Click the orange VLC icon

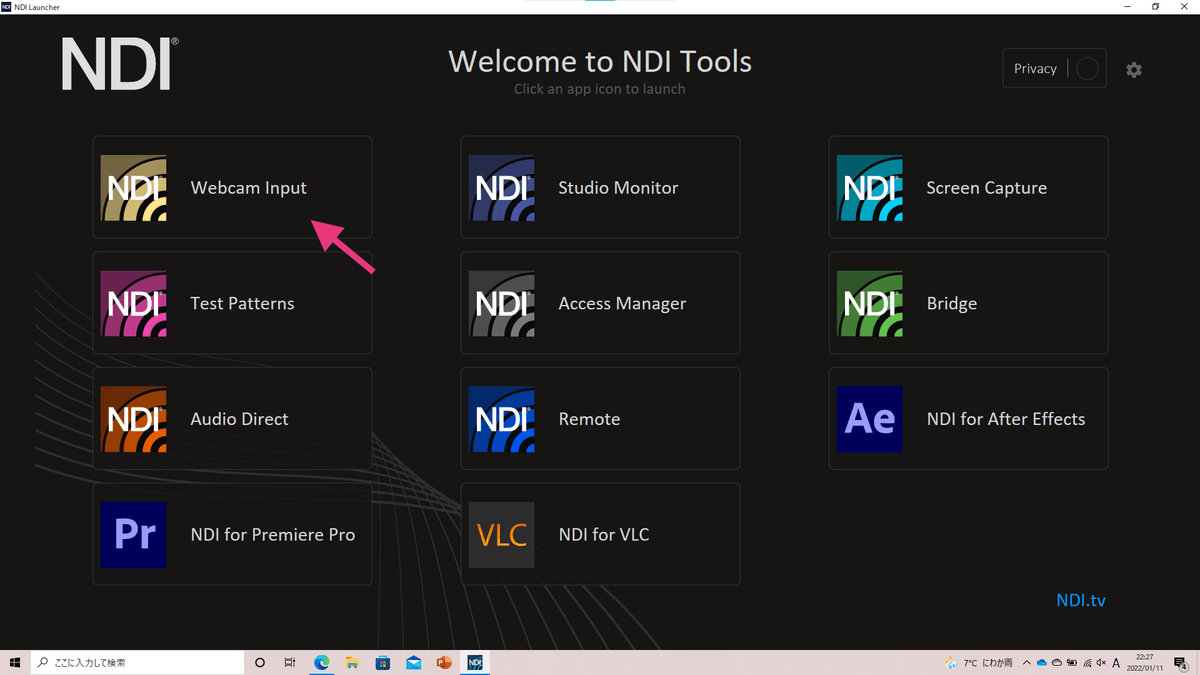(502, 535)
